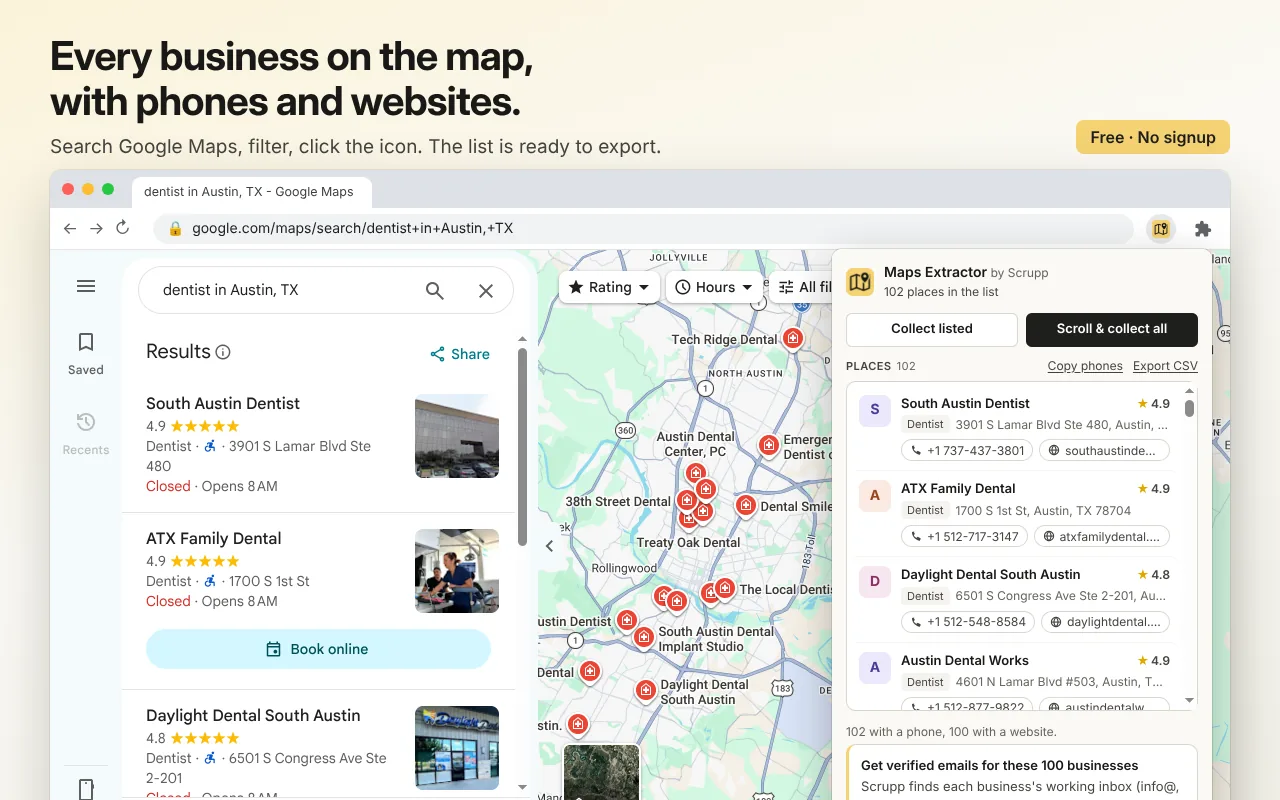The width and height of the screenshot is (1280, 800).
Task: Reload the page with refresh icon
Action: tap(123, 228)
